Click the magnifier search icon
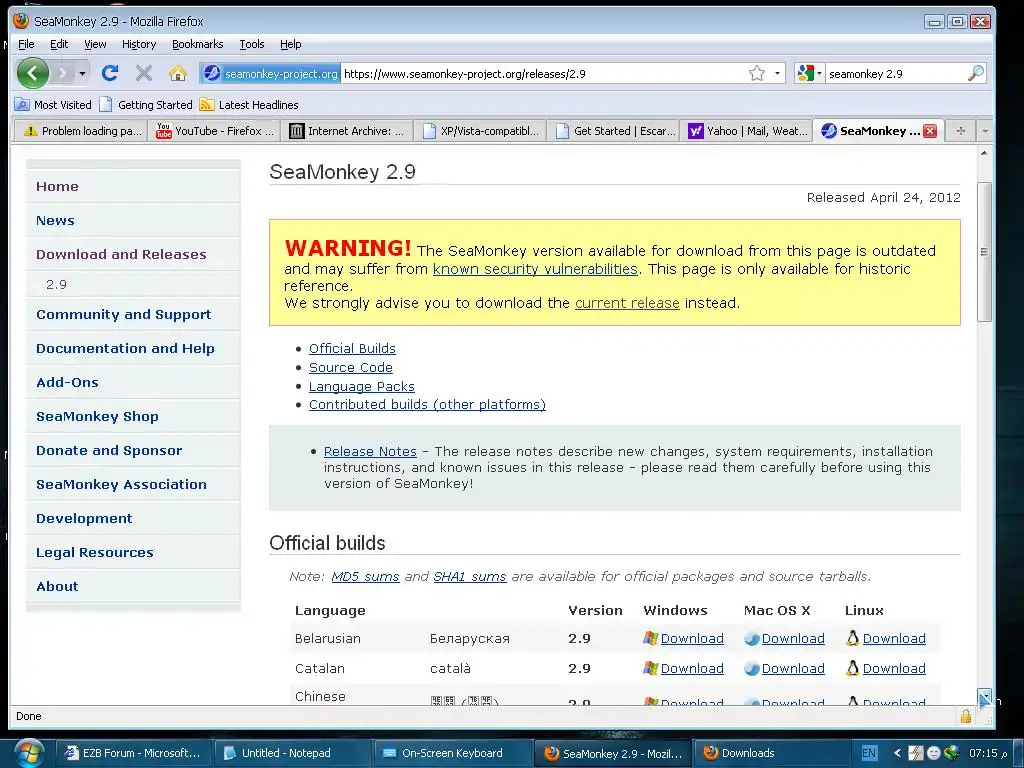 click(976, 73)
